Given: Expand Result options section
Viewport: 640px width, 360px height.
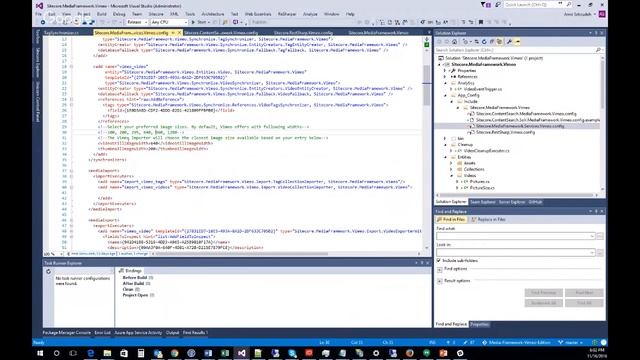Looking at the screenshot, I should coord(440,281).
